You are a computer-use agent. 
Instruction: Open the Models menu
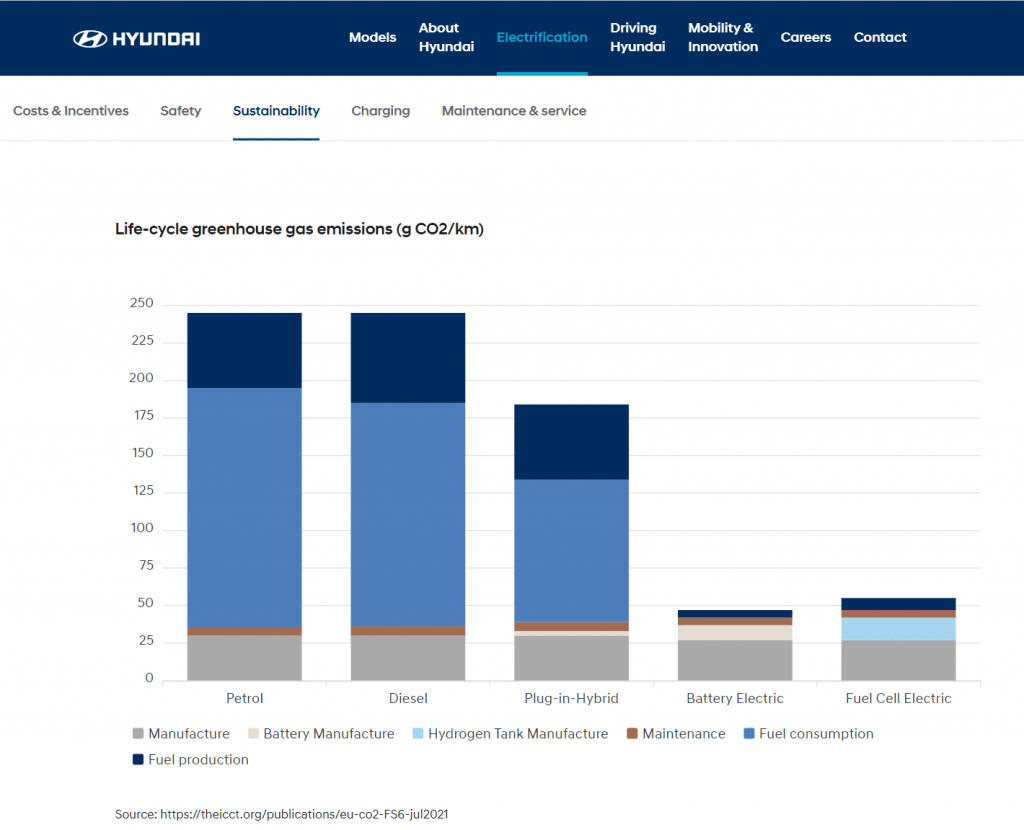(372, 38)
